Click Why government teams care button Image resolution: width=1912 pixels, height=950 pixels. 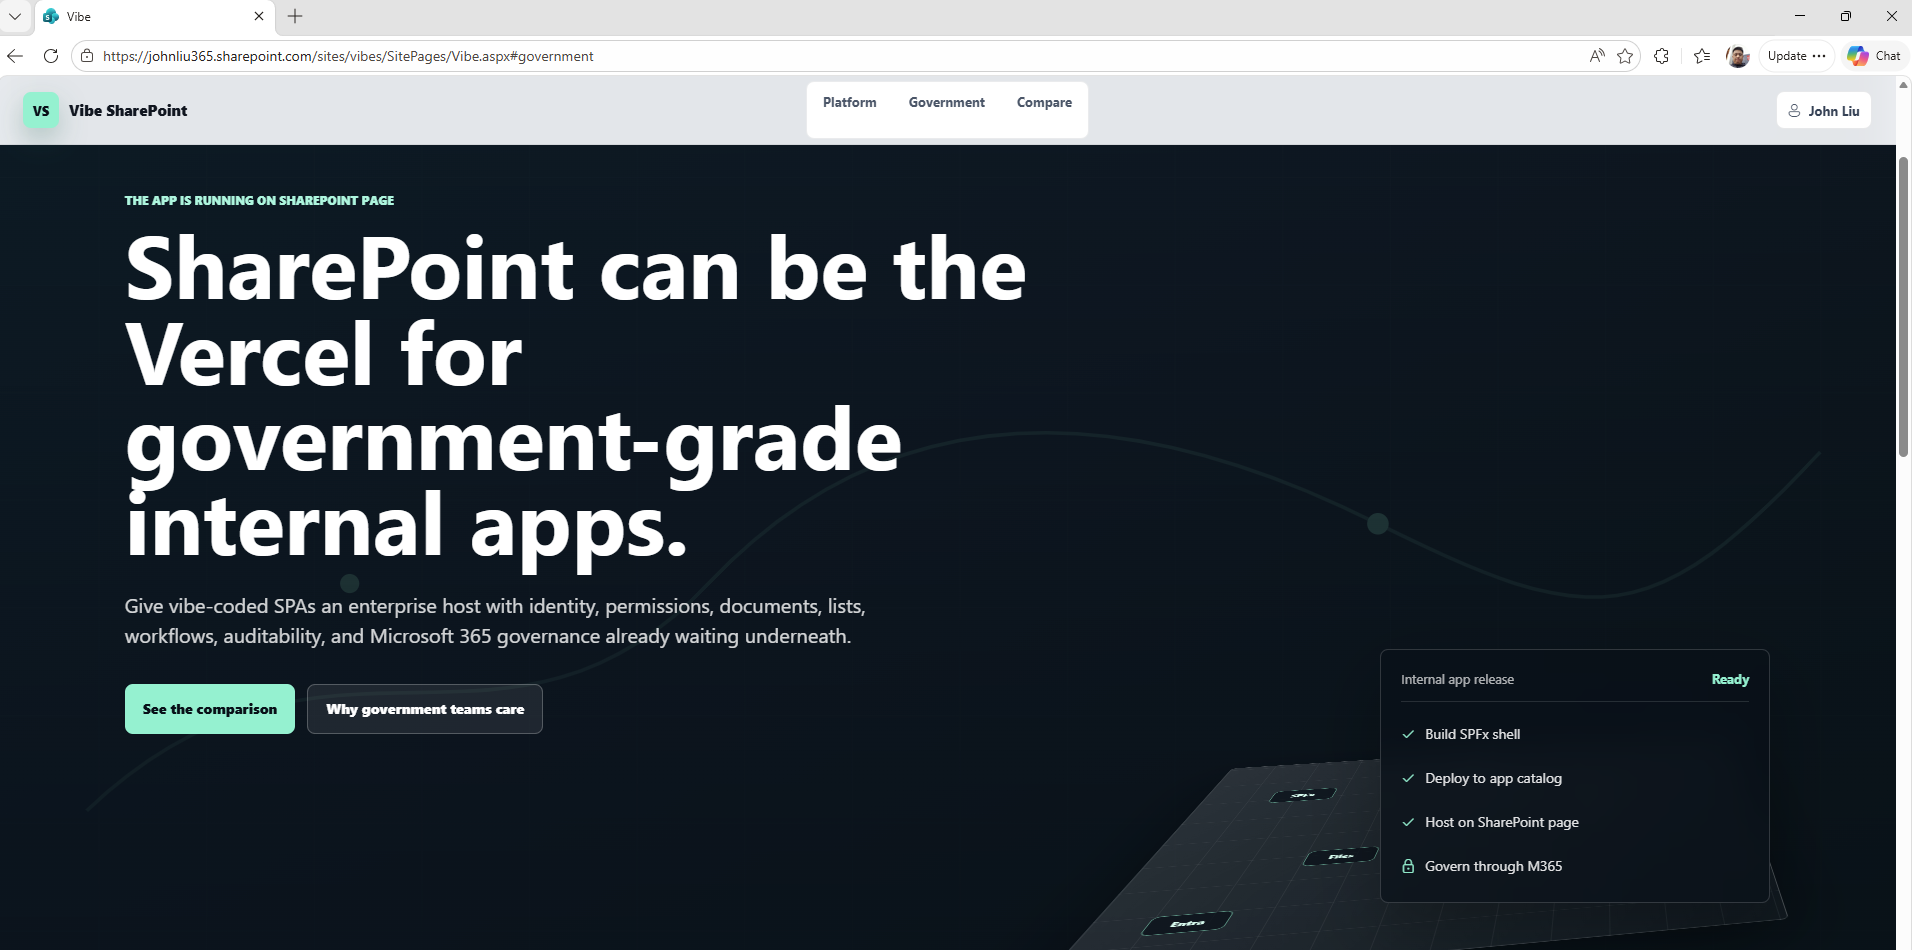425,709
